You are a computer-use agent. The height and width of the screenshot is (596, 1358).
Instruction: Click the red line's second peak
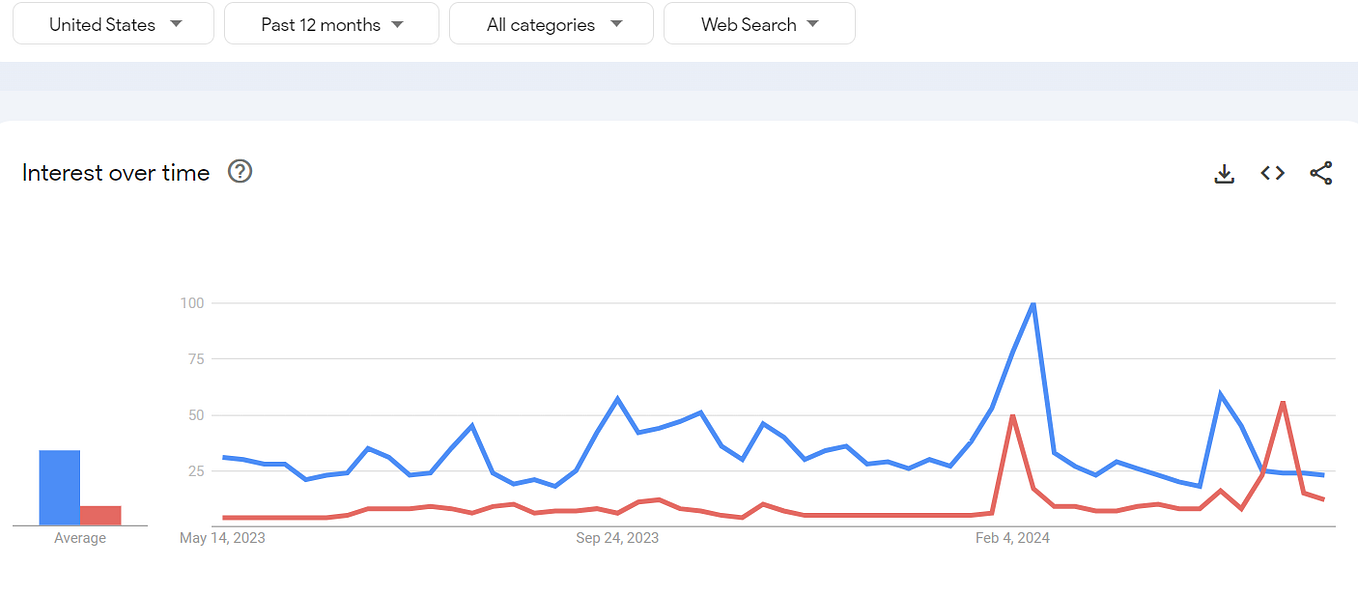click(x=1282, y=402)
